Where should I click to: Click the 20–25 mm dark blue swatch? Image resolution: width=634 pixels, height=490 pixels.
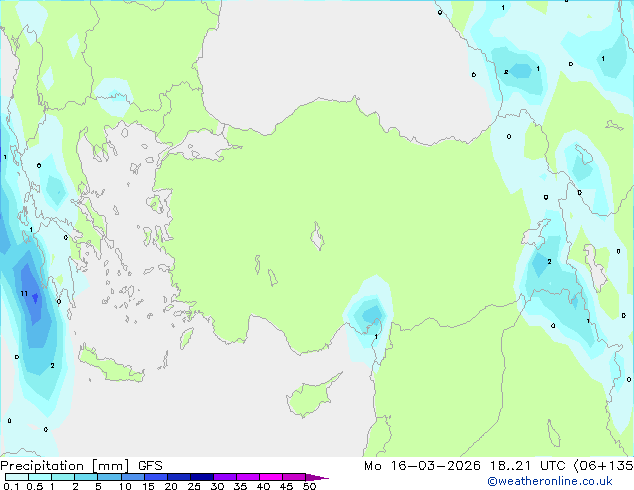(179, 477)
